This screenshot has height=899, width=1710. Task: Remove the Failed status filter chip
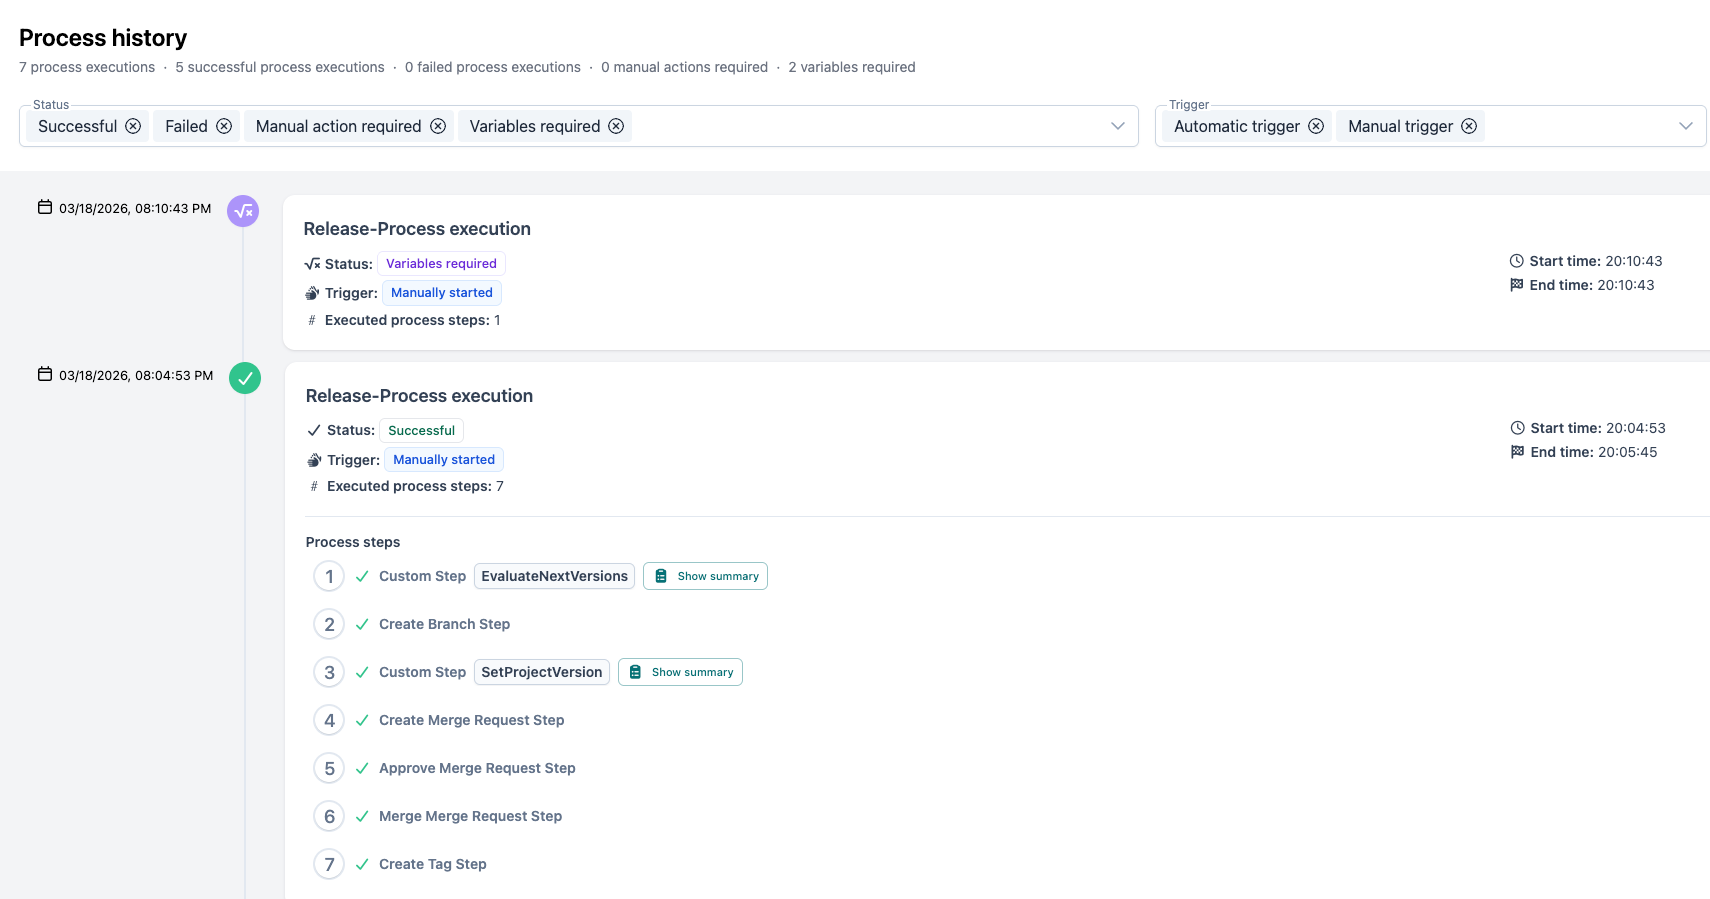[224, 126]
